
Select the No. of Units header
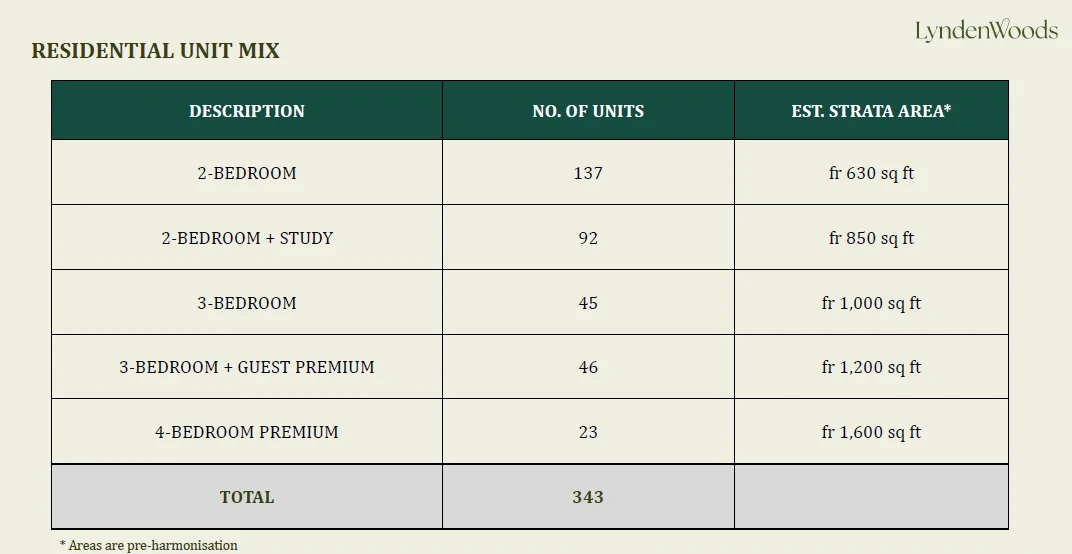click(x=588, y=111)
